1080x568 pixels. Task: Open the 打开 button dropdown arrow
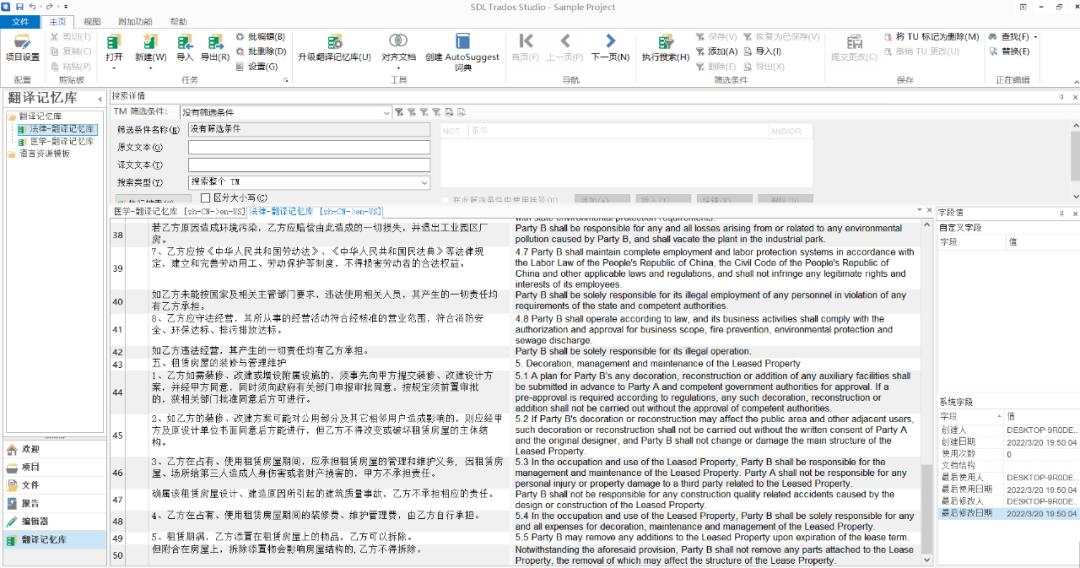pyautogui.click(x=114, y=67)
